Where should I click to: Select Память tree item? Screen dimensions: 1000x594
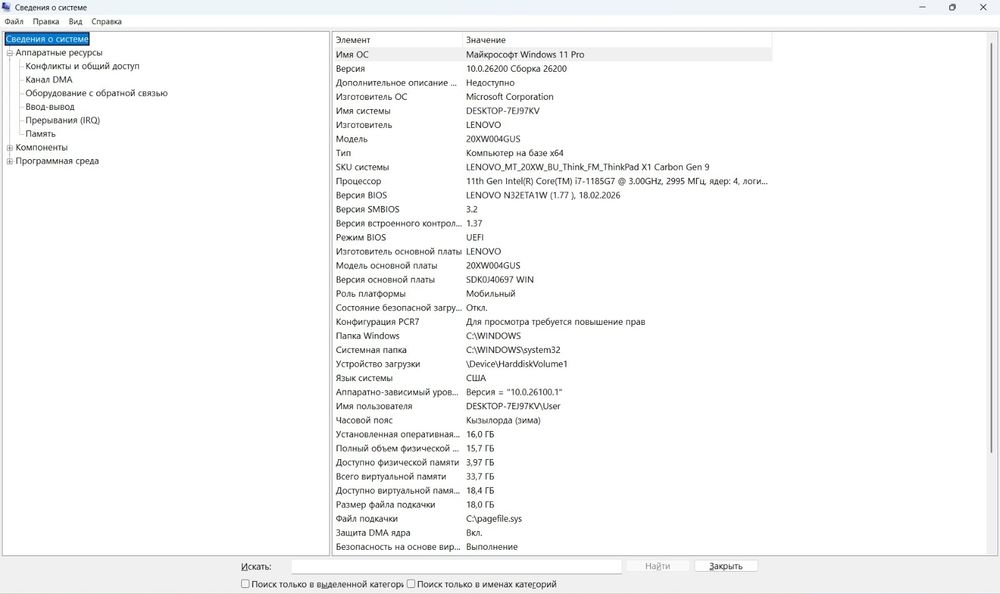coord(40,134)
